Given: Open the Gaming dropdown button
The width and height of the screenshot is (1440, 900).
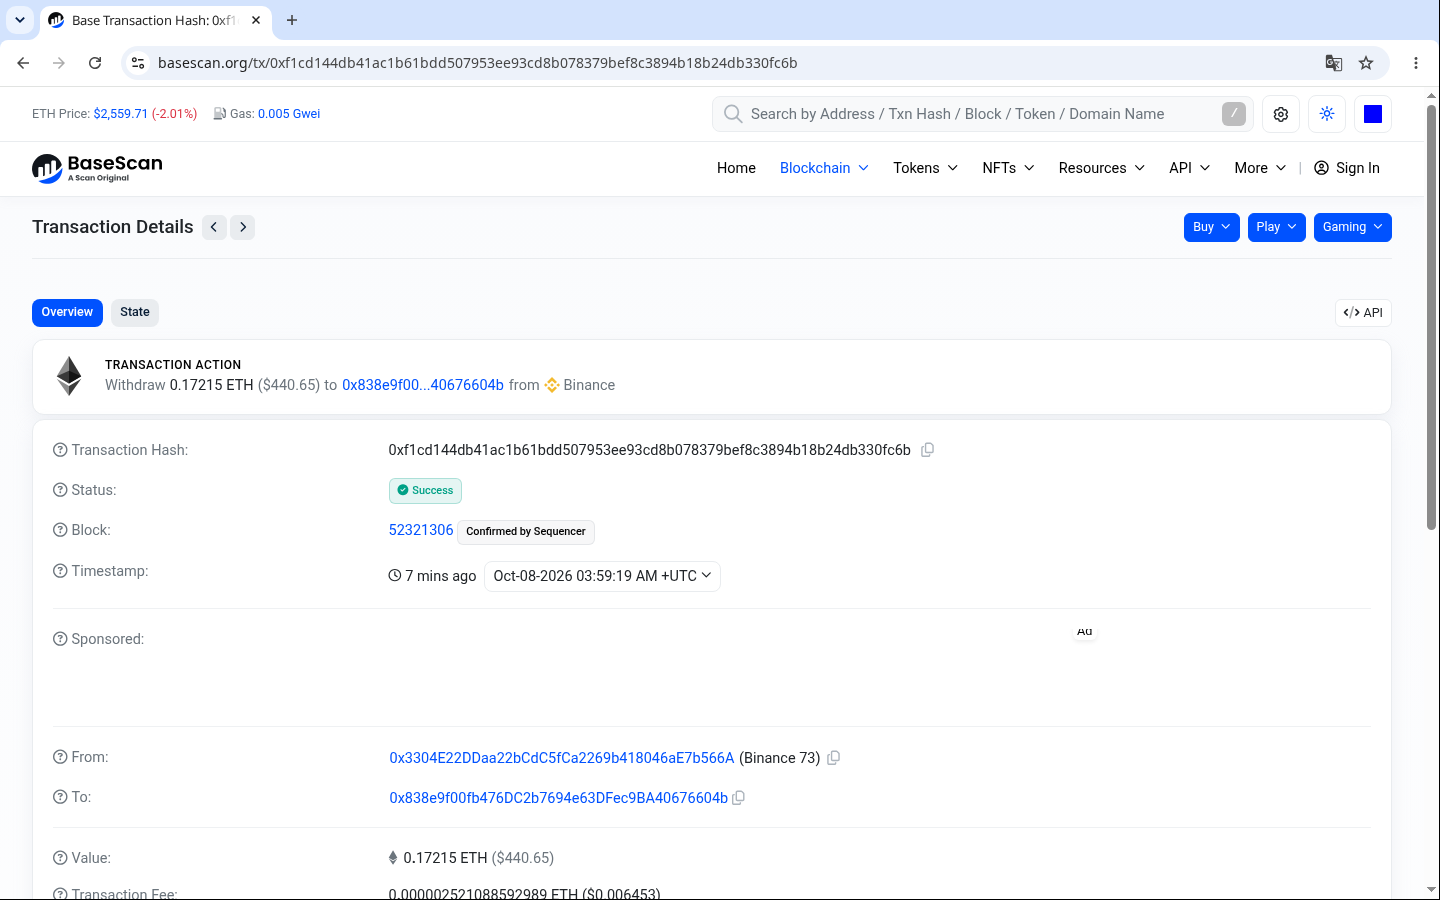Looking at the screenshot, I should (x=1352, y=227).
